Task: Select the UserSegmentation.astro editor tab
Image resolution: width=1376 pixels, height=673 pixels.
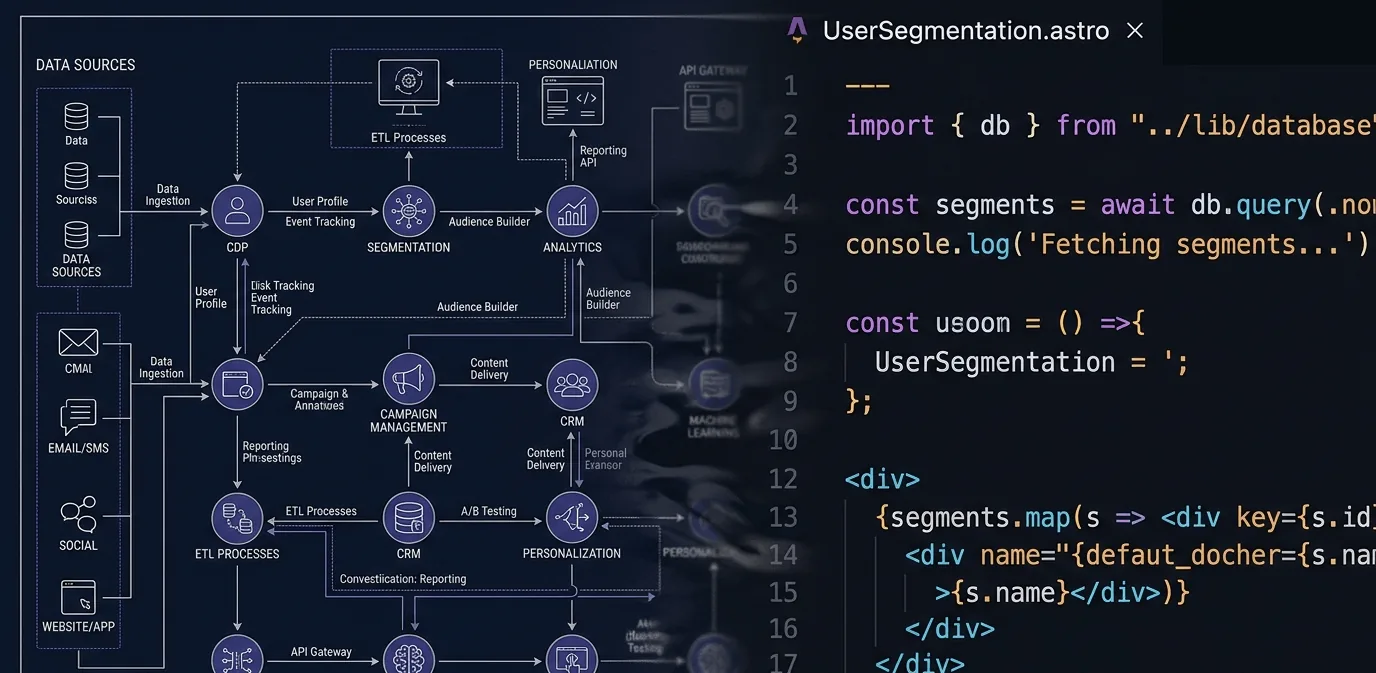Action: 965,31
